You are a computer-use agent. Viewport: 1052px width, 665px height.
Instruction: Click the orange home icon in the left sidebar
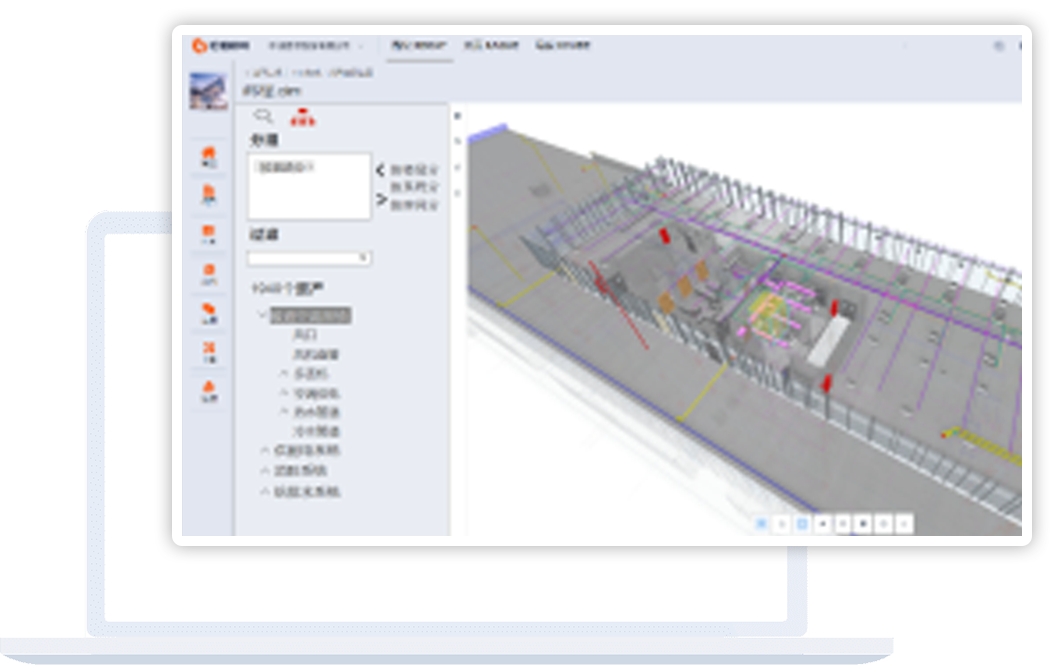pos(209,156)
